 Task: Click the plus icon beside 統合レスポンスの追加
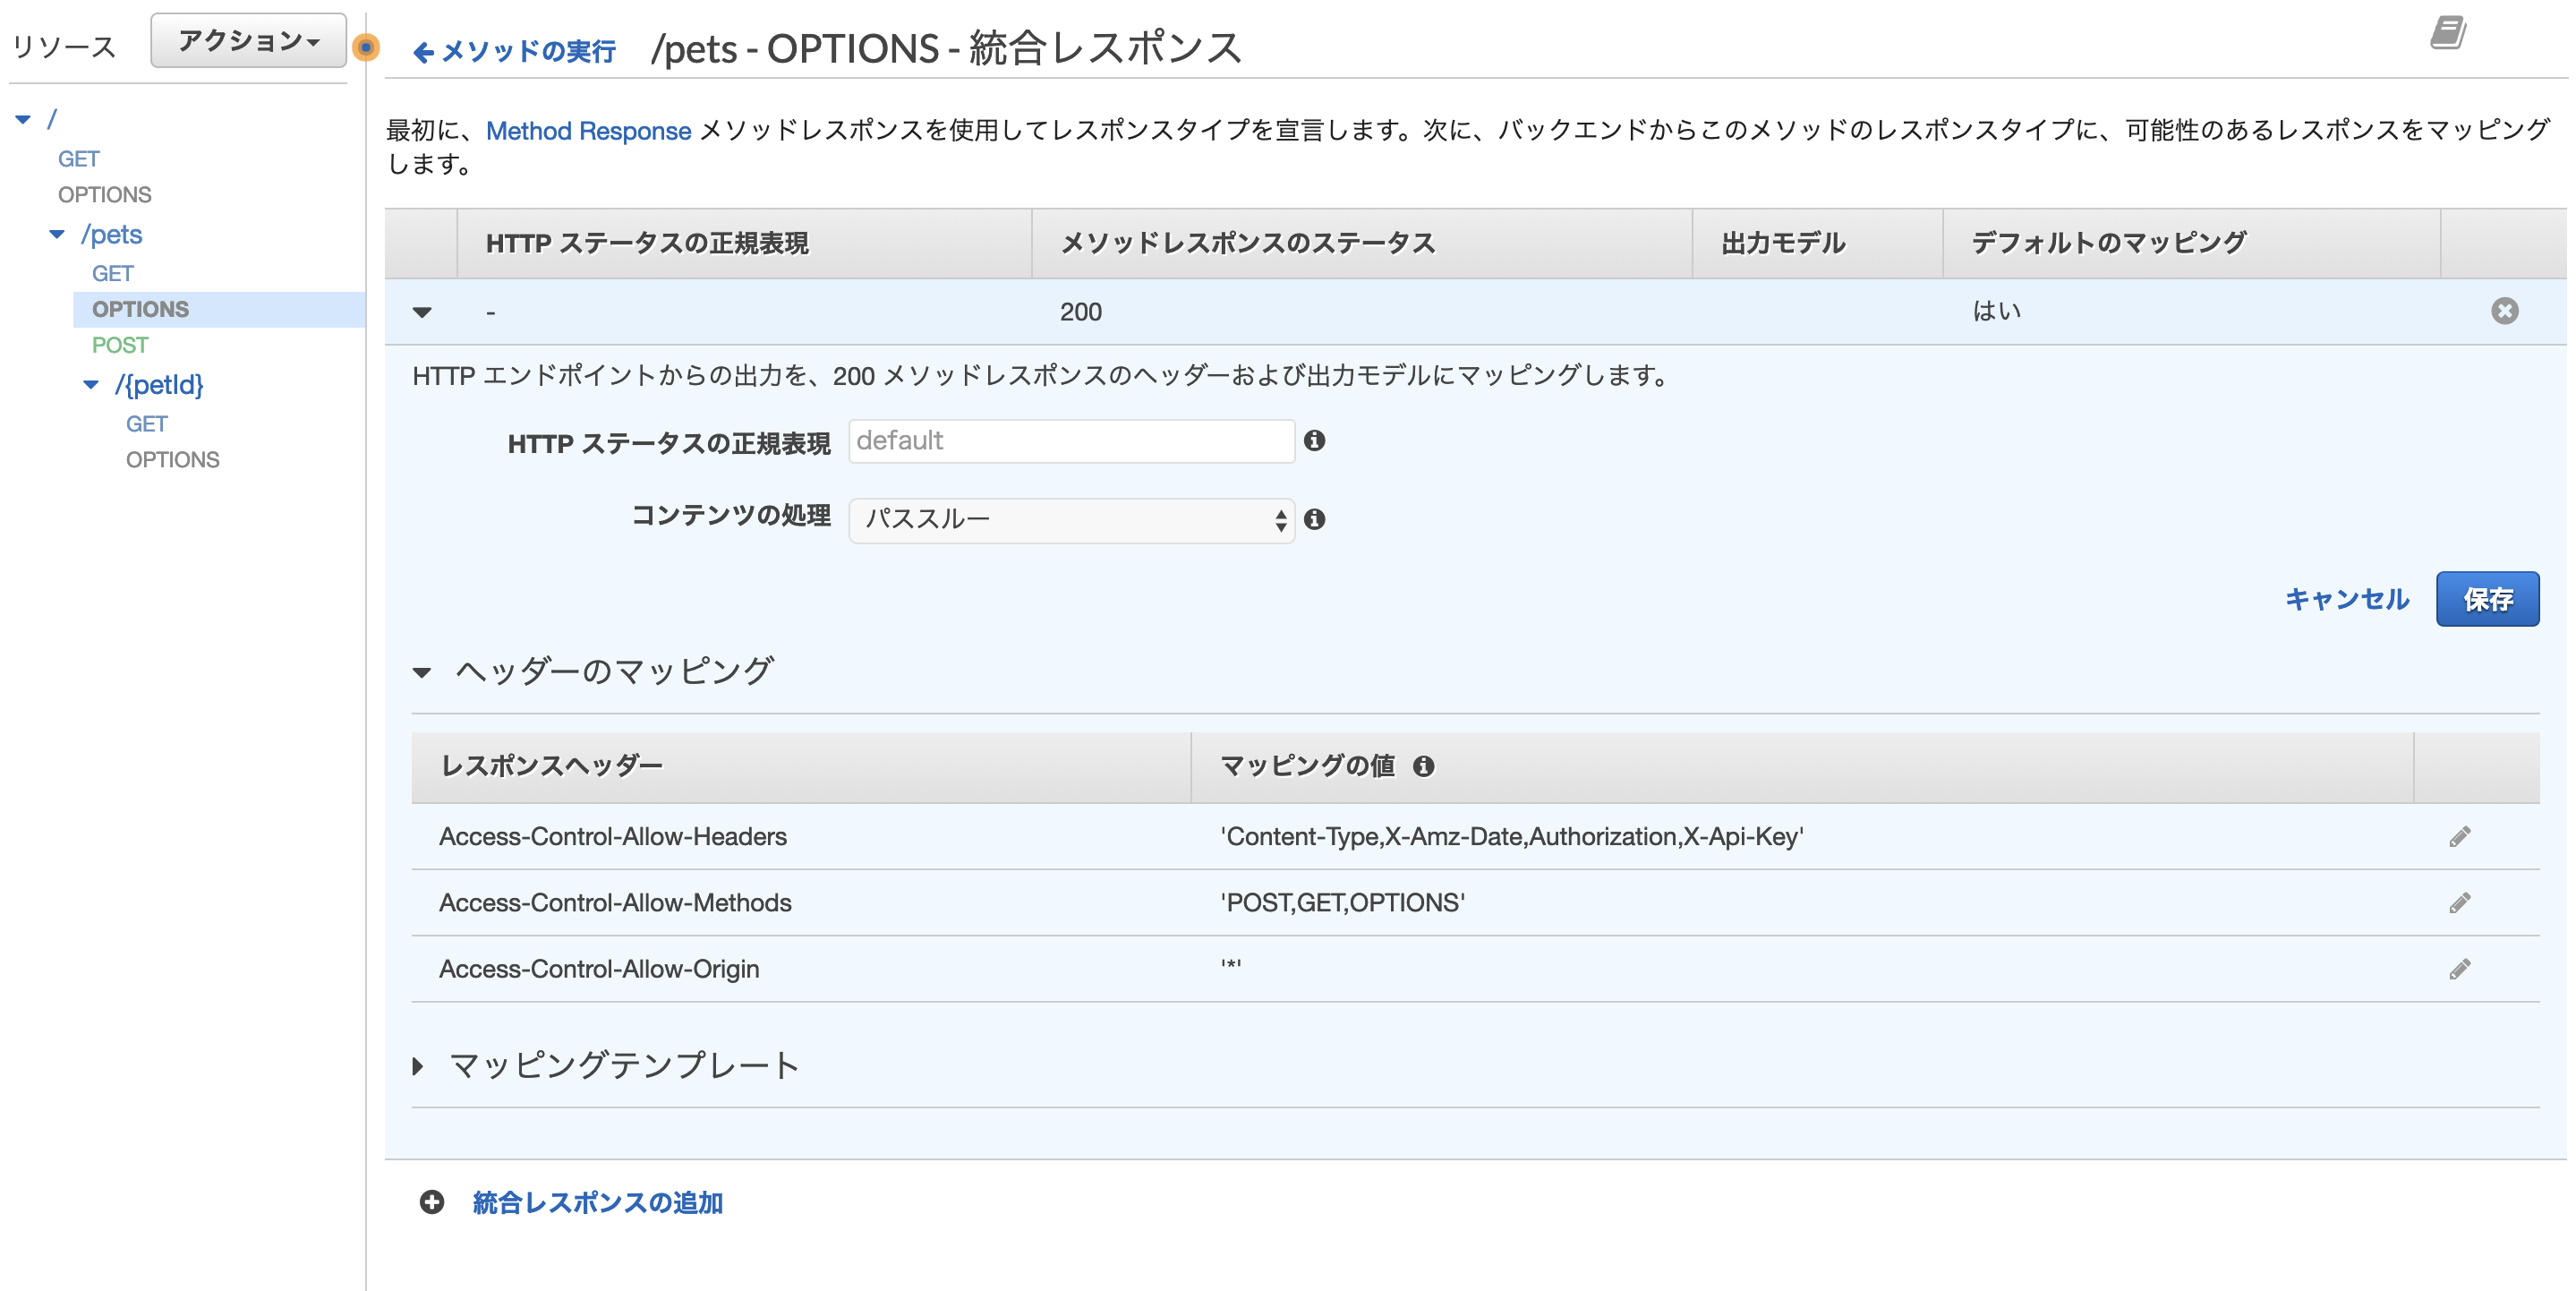pyautogui.click(x=431, y=1205)
